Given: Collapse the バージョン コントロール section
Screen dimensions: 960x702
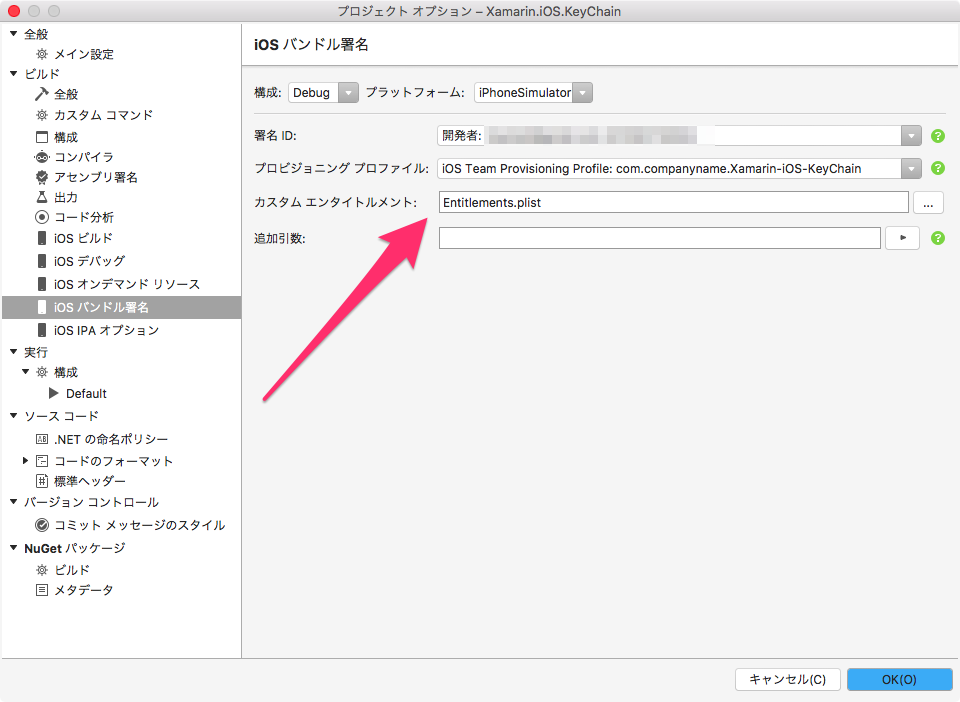Looking at the screenshot, I should pos(13,502).
